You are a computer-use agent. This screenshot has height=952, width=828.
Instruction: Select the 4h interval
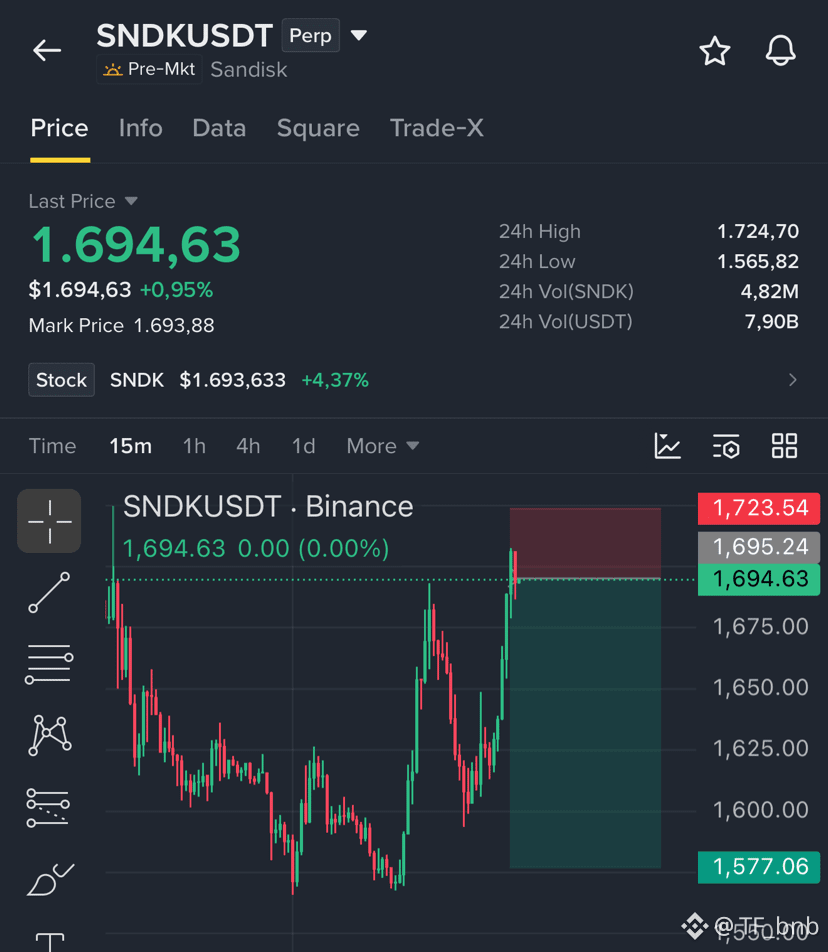(248, 446)
